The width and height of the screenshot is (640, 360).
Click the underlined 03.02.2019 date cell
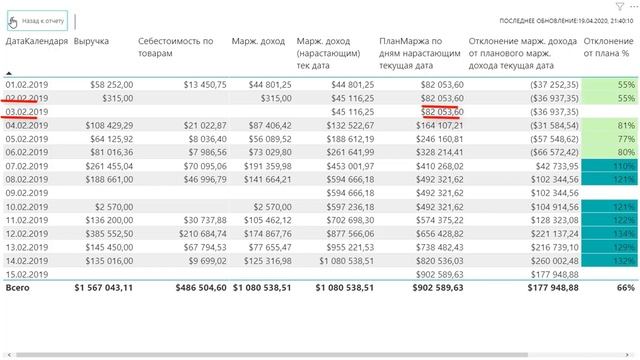(27, 112)
